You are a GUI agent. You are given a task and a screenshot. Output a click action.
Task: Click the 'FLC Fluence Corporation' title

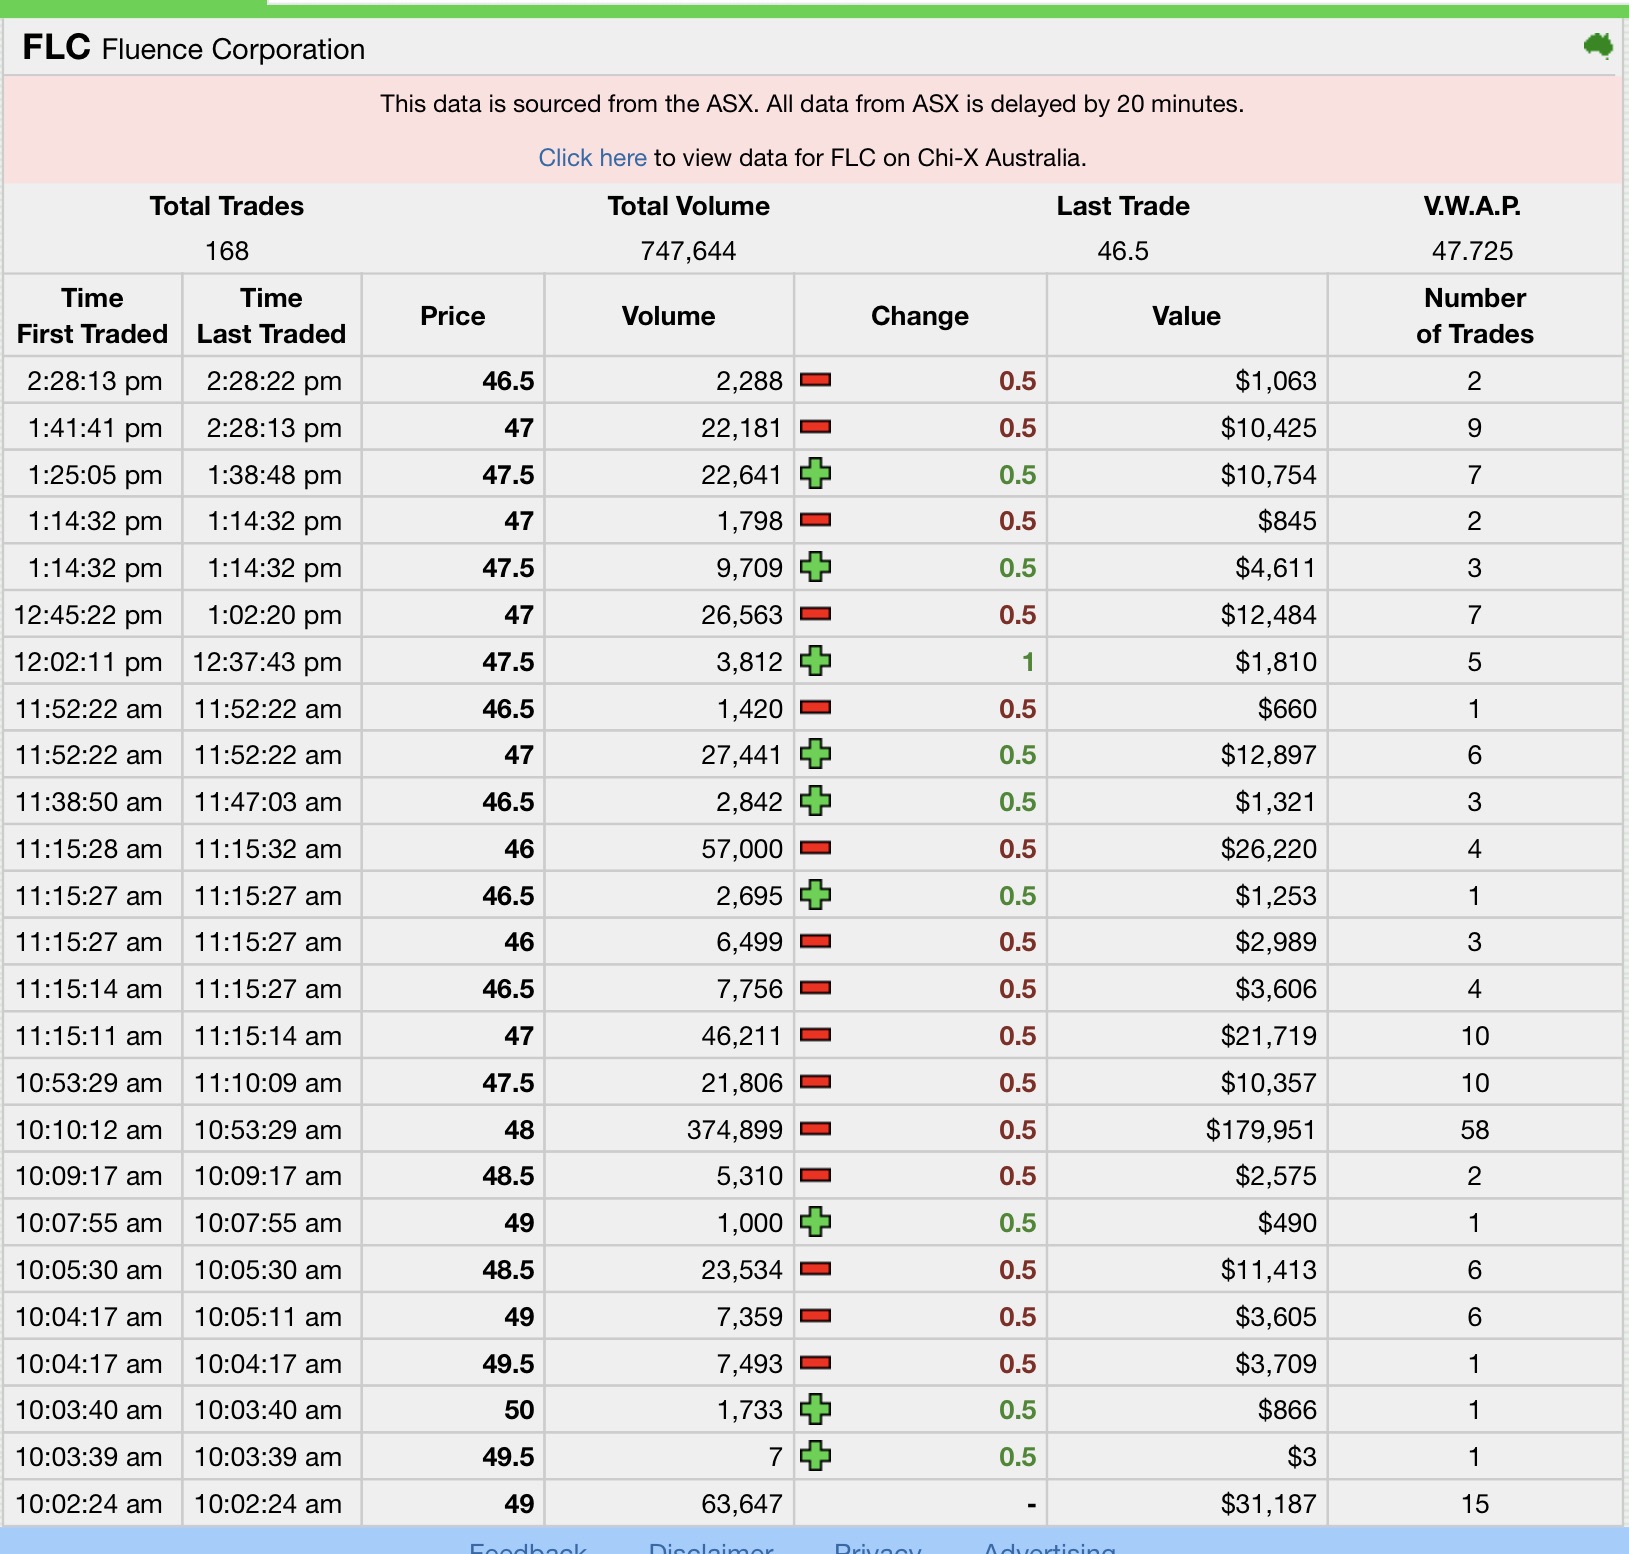click(x=193, y=48)
